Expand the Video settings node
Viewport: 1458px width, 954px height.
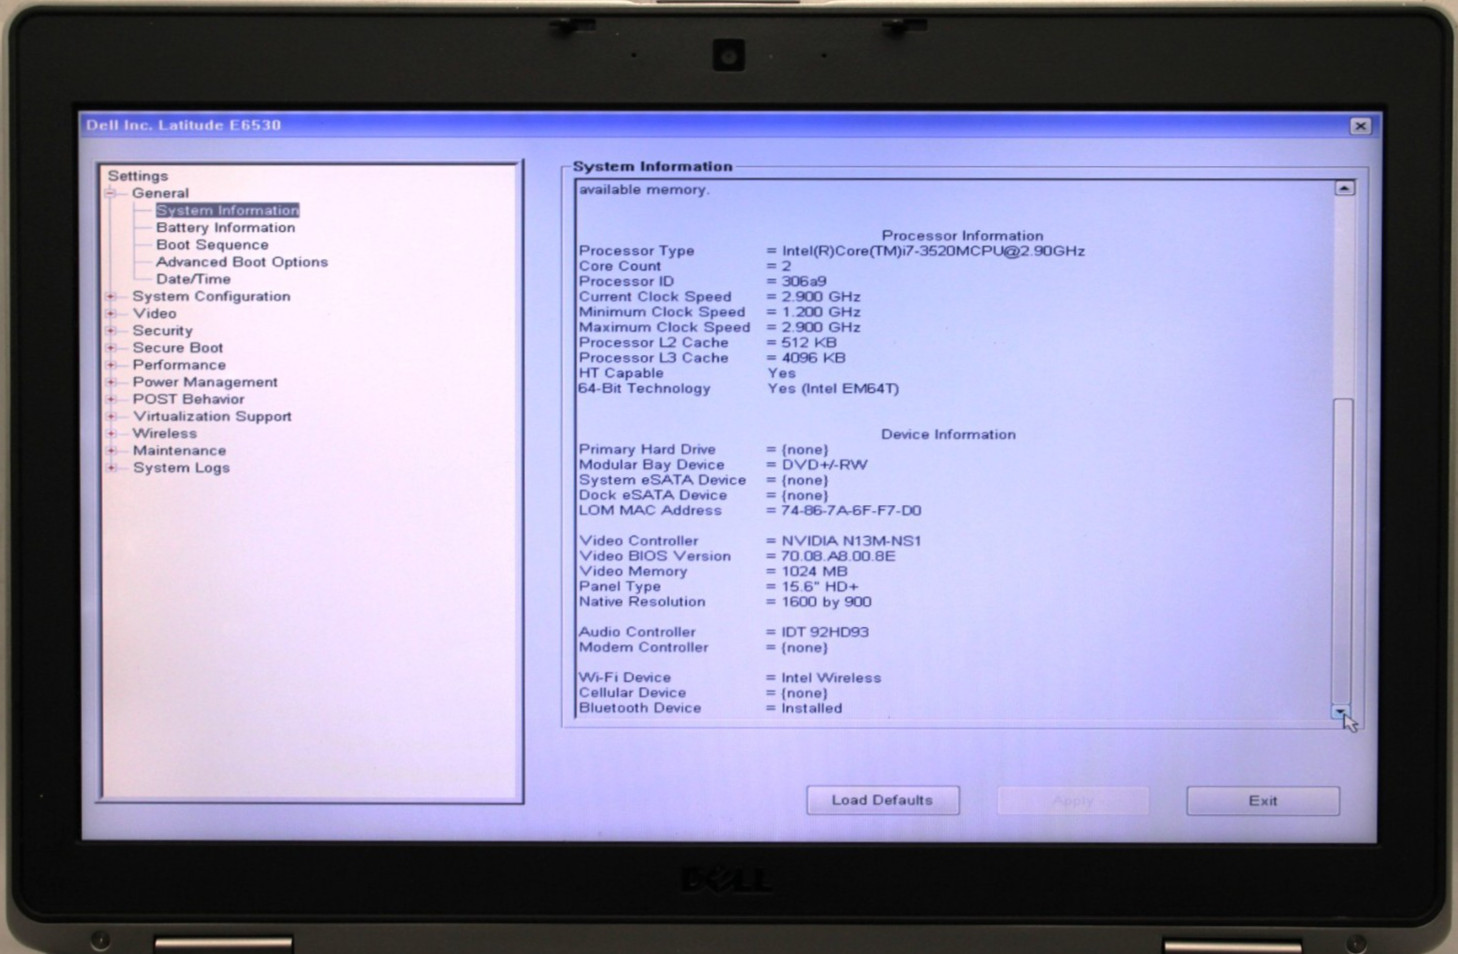(111, 313)
